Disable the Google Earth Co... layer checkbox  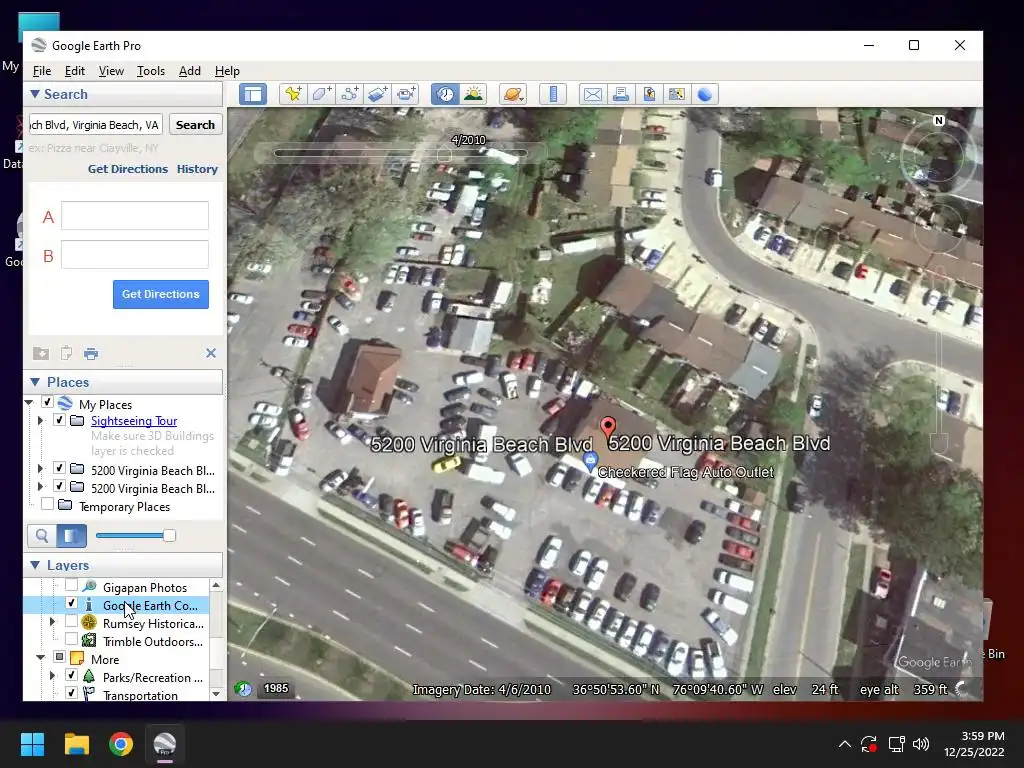(x=71, y=603)
